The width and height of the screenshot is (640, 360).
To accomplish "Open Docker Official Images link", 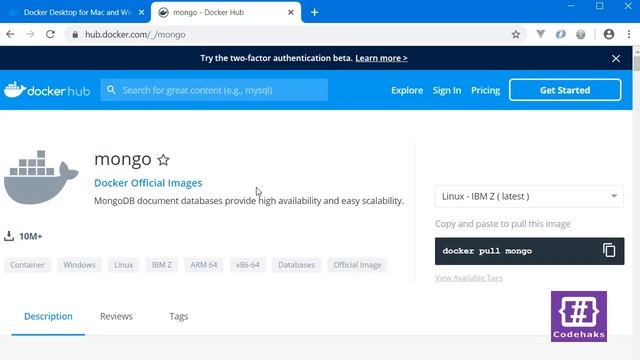I will pos(148,183).
